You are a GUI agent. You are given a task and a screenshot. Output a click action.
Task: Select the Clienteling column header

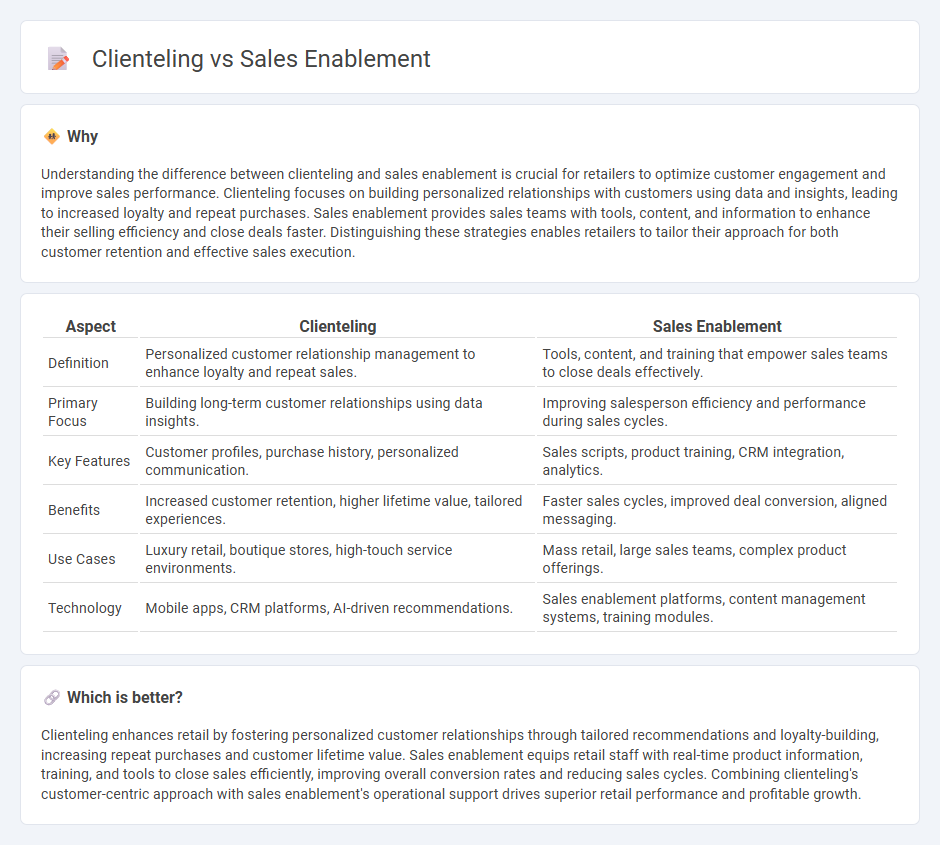338,326
